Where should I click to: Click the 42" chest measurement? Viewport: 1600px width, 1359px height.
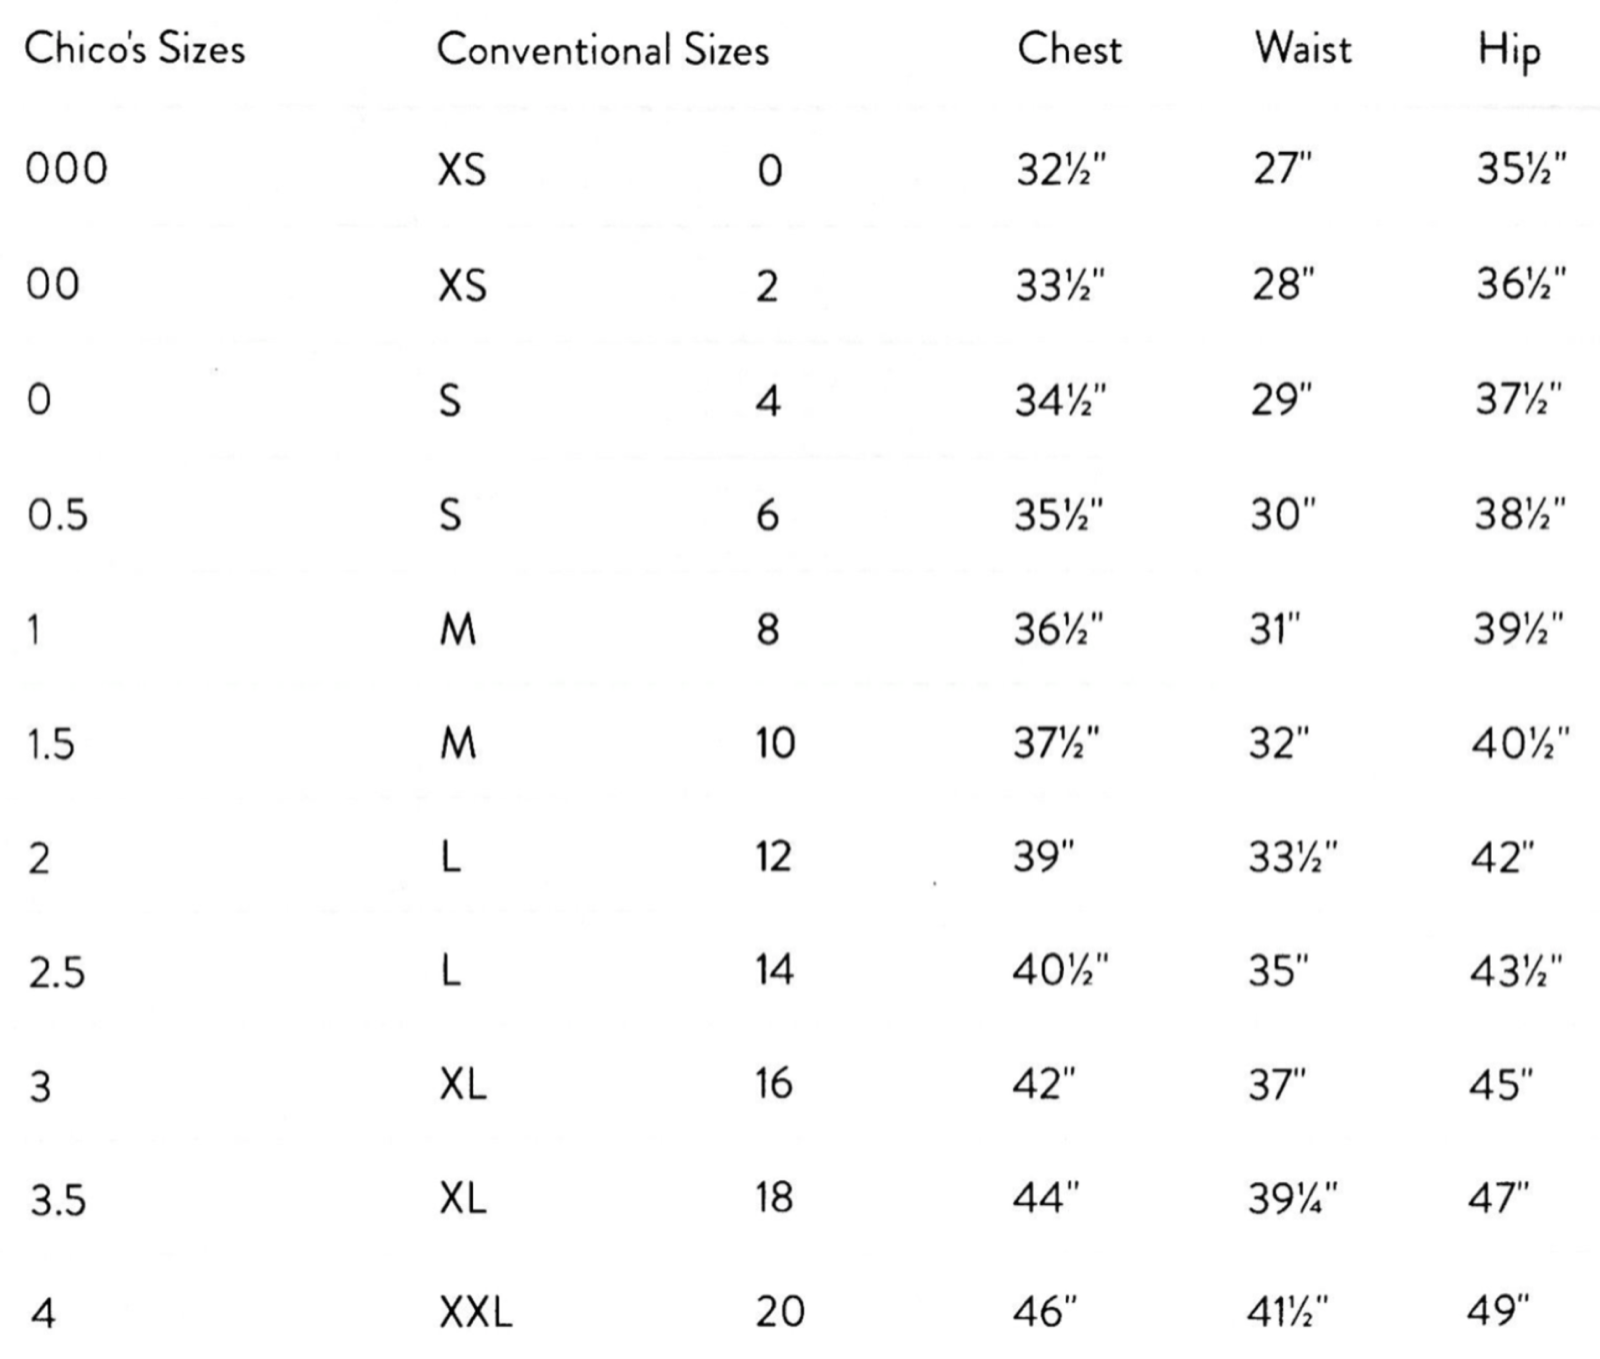click(x=1044, y=1084)
